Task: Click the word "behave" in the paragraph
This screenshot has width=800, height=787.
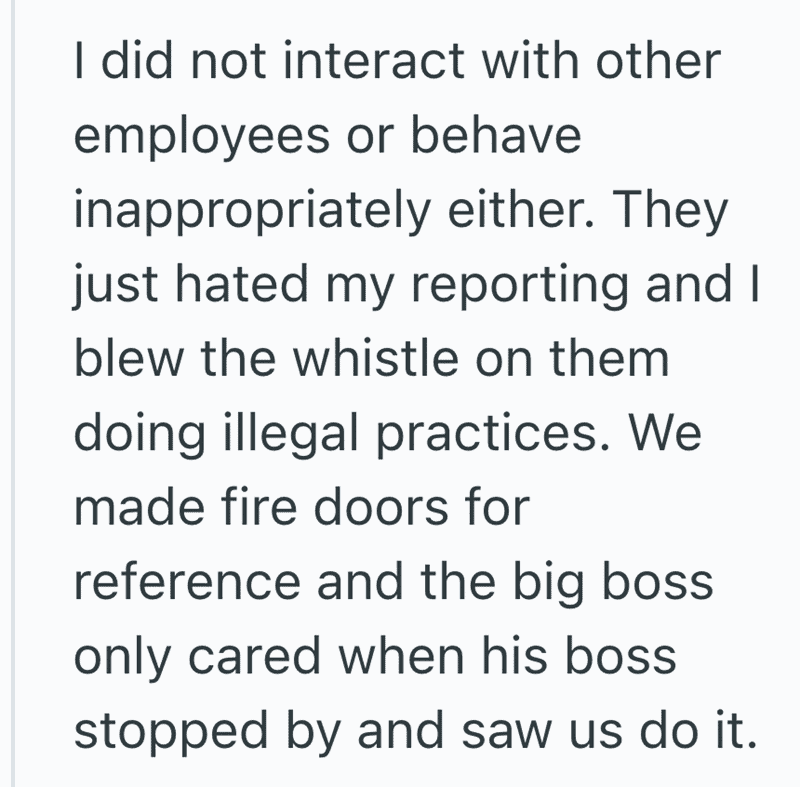Action: [x=496, y=135]
